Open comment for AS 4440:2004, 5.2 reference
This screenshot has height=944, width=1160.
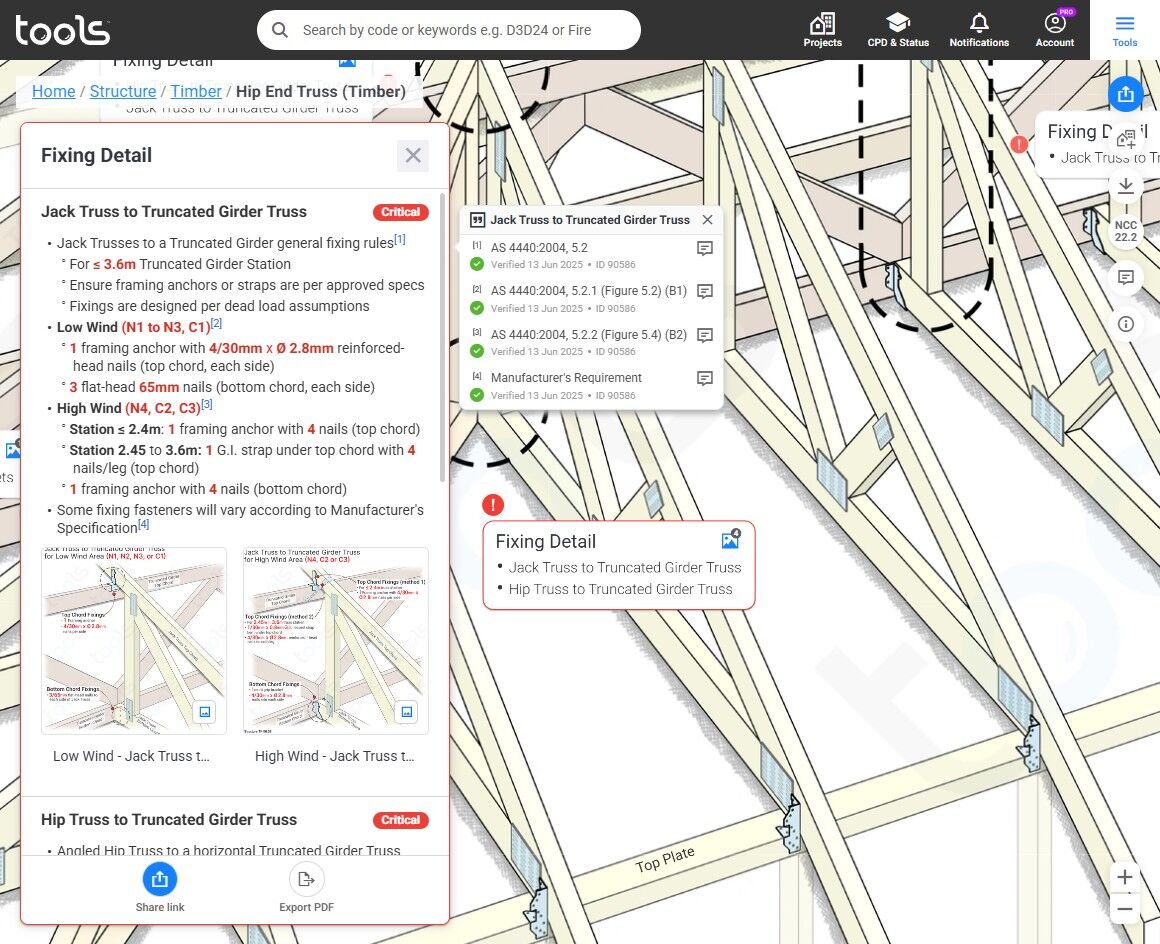tap(704, 248)
